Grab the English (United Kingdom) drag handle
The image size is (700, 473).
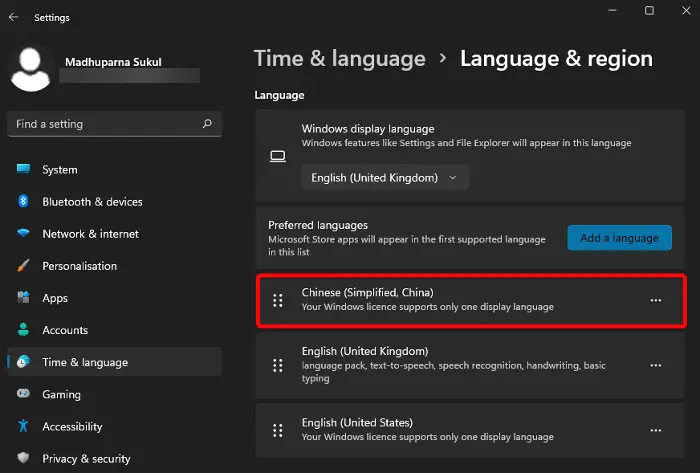point(278,365)
